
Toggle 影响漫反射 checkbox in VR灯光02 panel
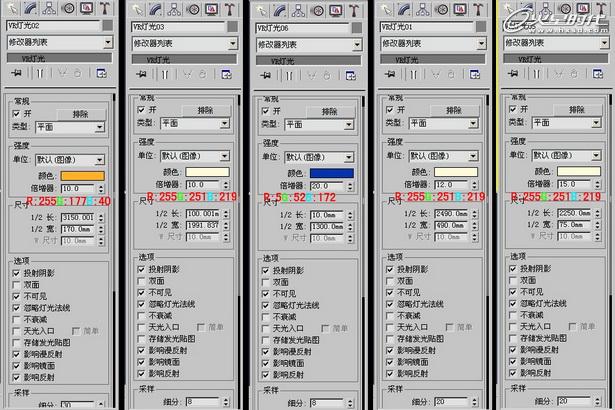tap(16, 354)
